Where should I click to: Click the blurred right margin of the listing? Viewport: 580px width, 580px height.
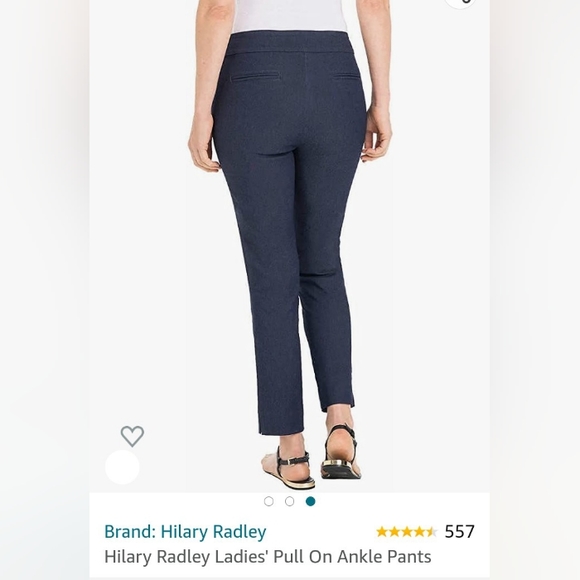tap(535, 290)
